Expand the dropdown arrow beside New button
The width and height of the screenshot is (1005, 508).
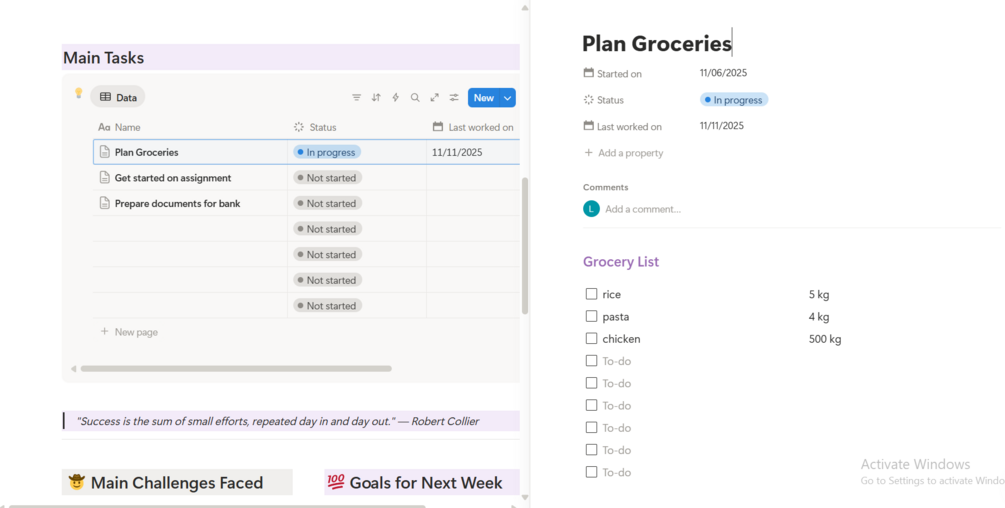coord(508,98)
